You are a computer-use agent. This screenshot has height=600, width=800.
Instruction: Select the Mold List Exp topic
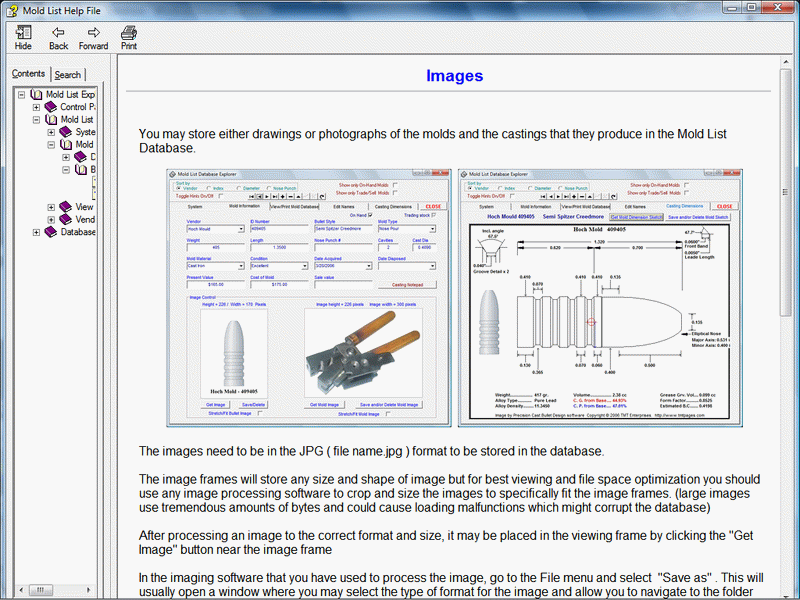[70, 94]
